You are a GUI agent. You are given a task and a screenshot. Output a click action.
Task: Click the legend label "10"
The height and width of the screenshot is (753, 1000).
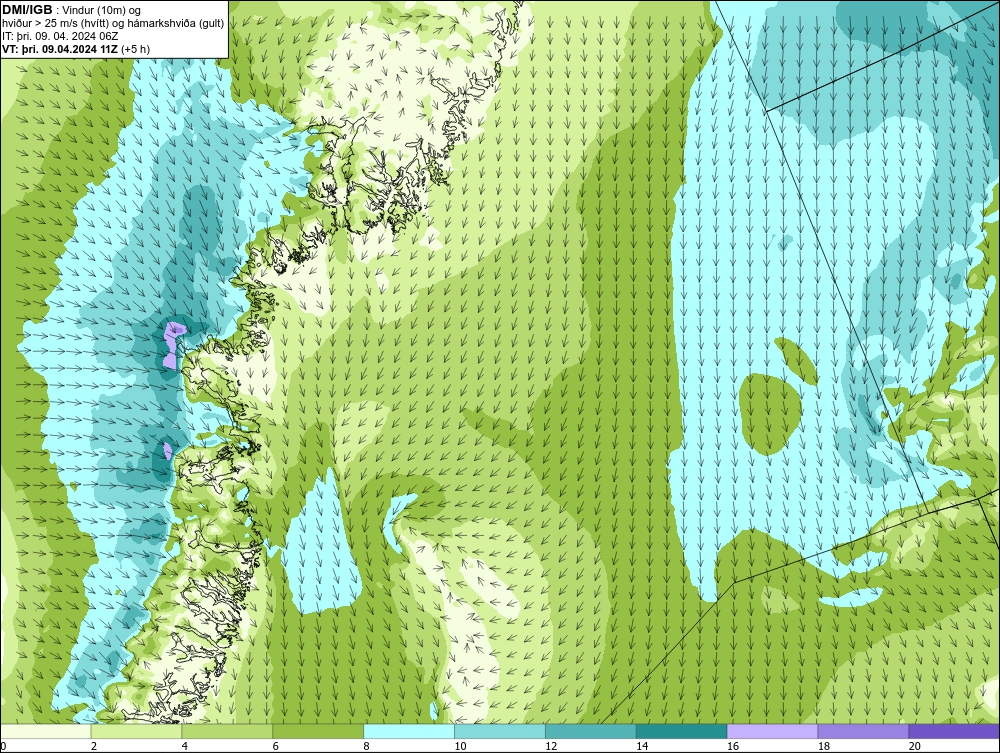click(460, 746)
